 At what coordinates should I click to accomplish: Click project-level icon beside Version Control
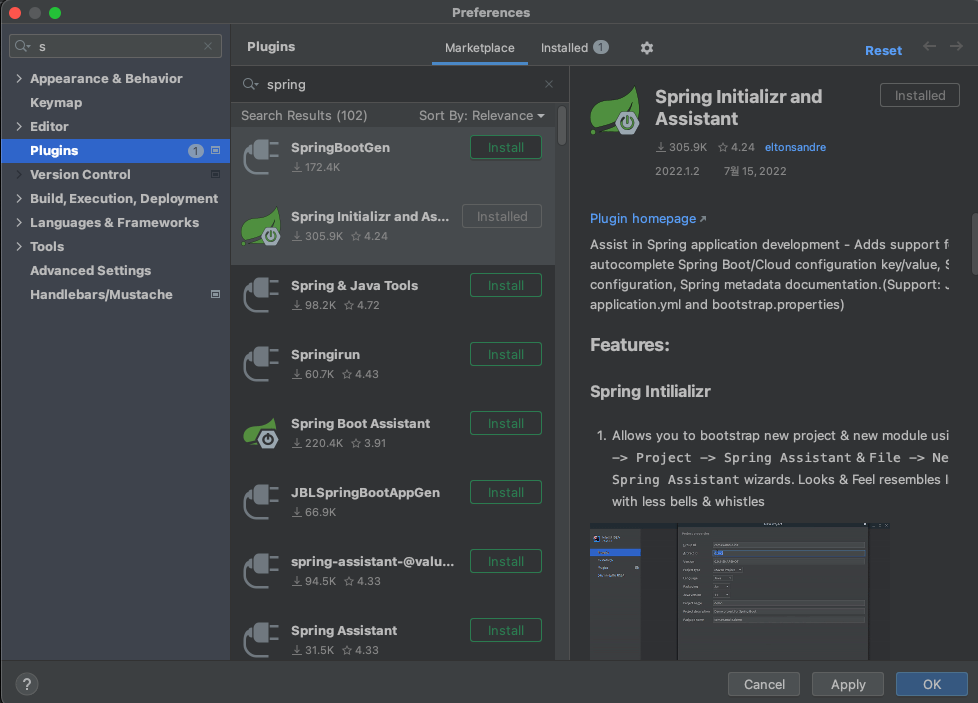click(x=215, y=175)
